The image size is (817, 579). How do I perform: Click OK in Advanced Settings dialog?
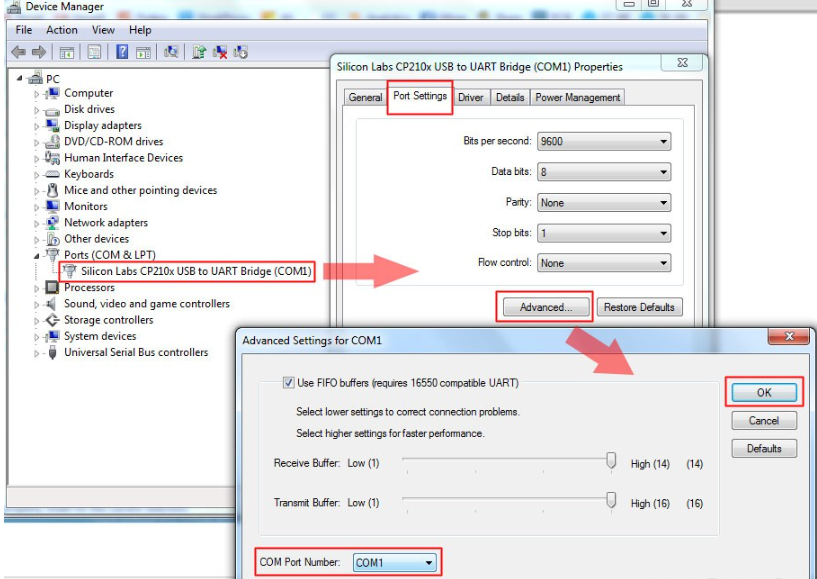click(763, 392)
